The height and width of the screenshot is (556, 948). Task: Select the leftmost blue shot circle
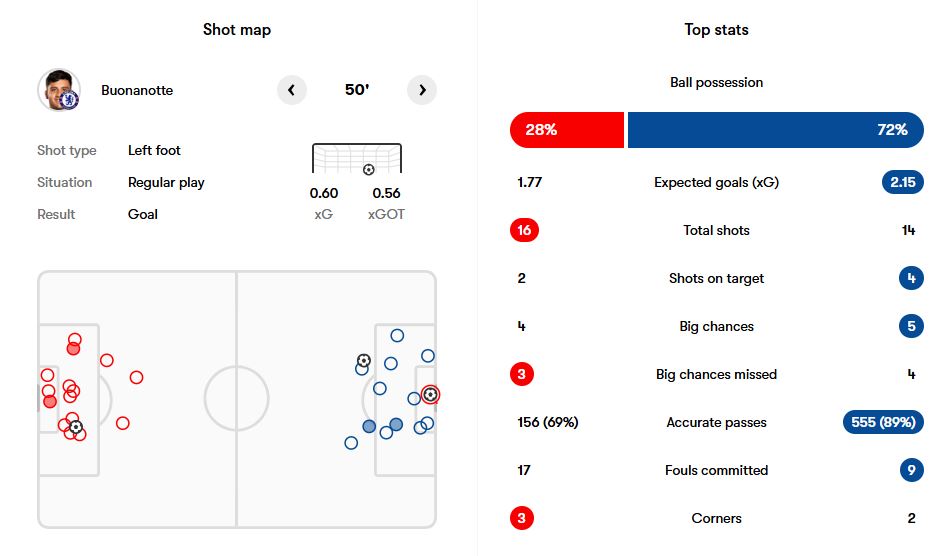coord(351,443)
